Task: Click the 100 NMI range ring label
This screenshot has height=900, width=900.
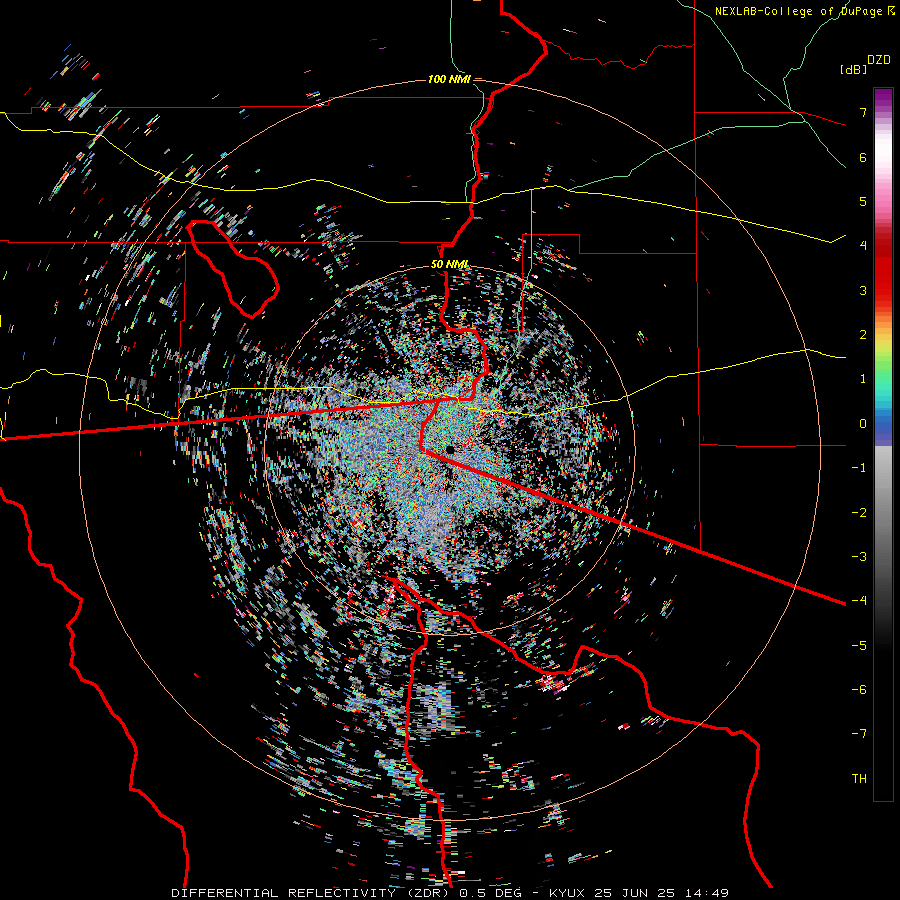Action: (449, 79)
